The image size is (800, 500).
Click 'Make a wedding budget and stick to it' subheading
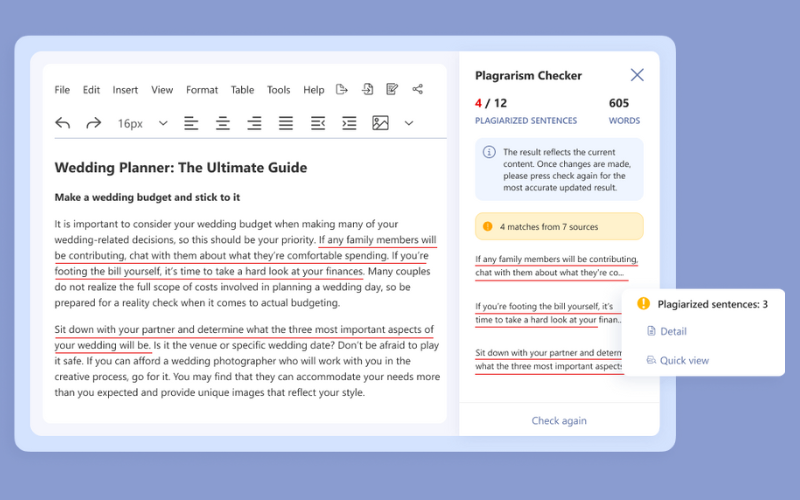click(x=147, y=197)
